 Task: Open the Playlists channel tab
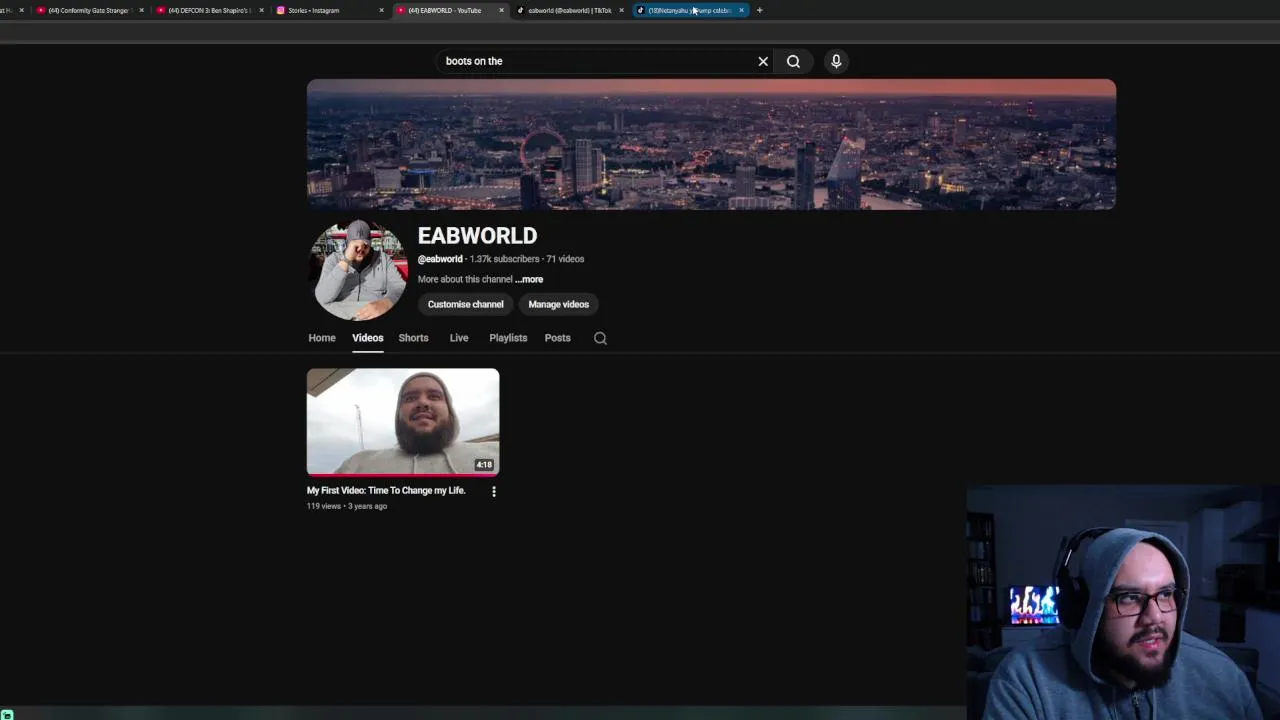(508, 338)
